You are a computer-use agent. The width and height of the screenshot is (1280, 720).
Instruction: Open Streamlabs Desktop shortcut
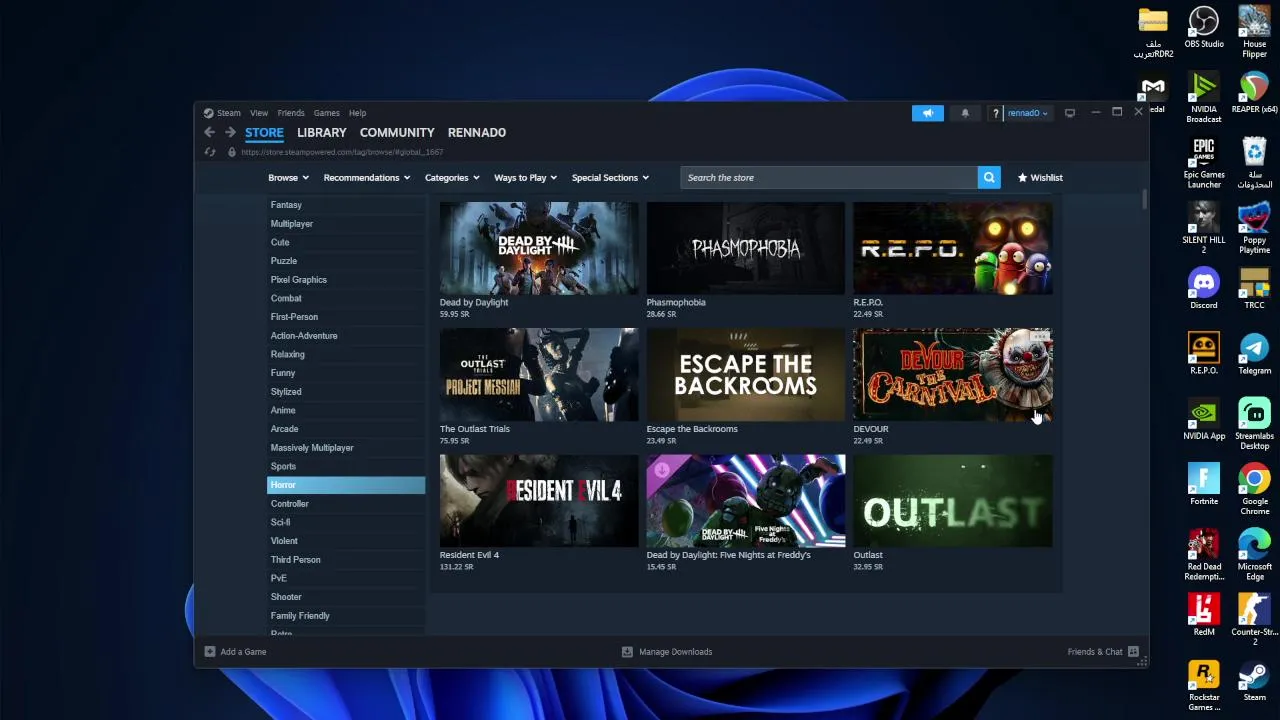coord(1254,424)
